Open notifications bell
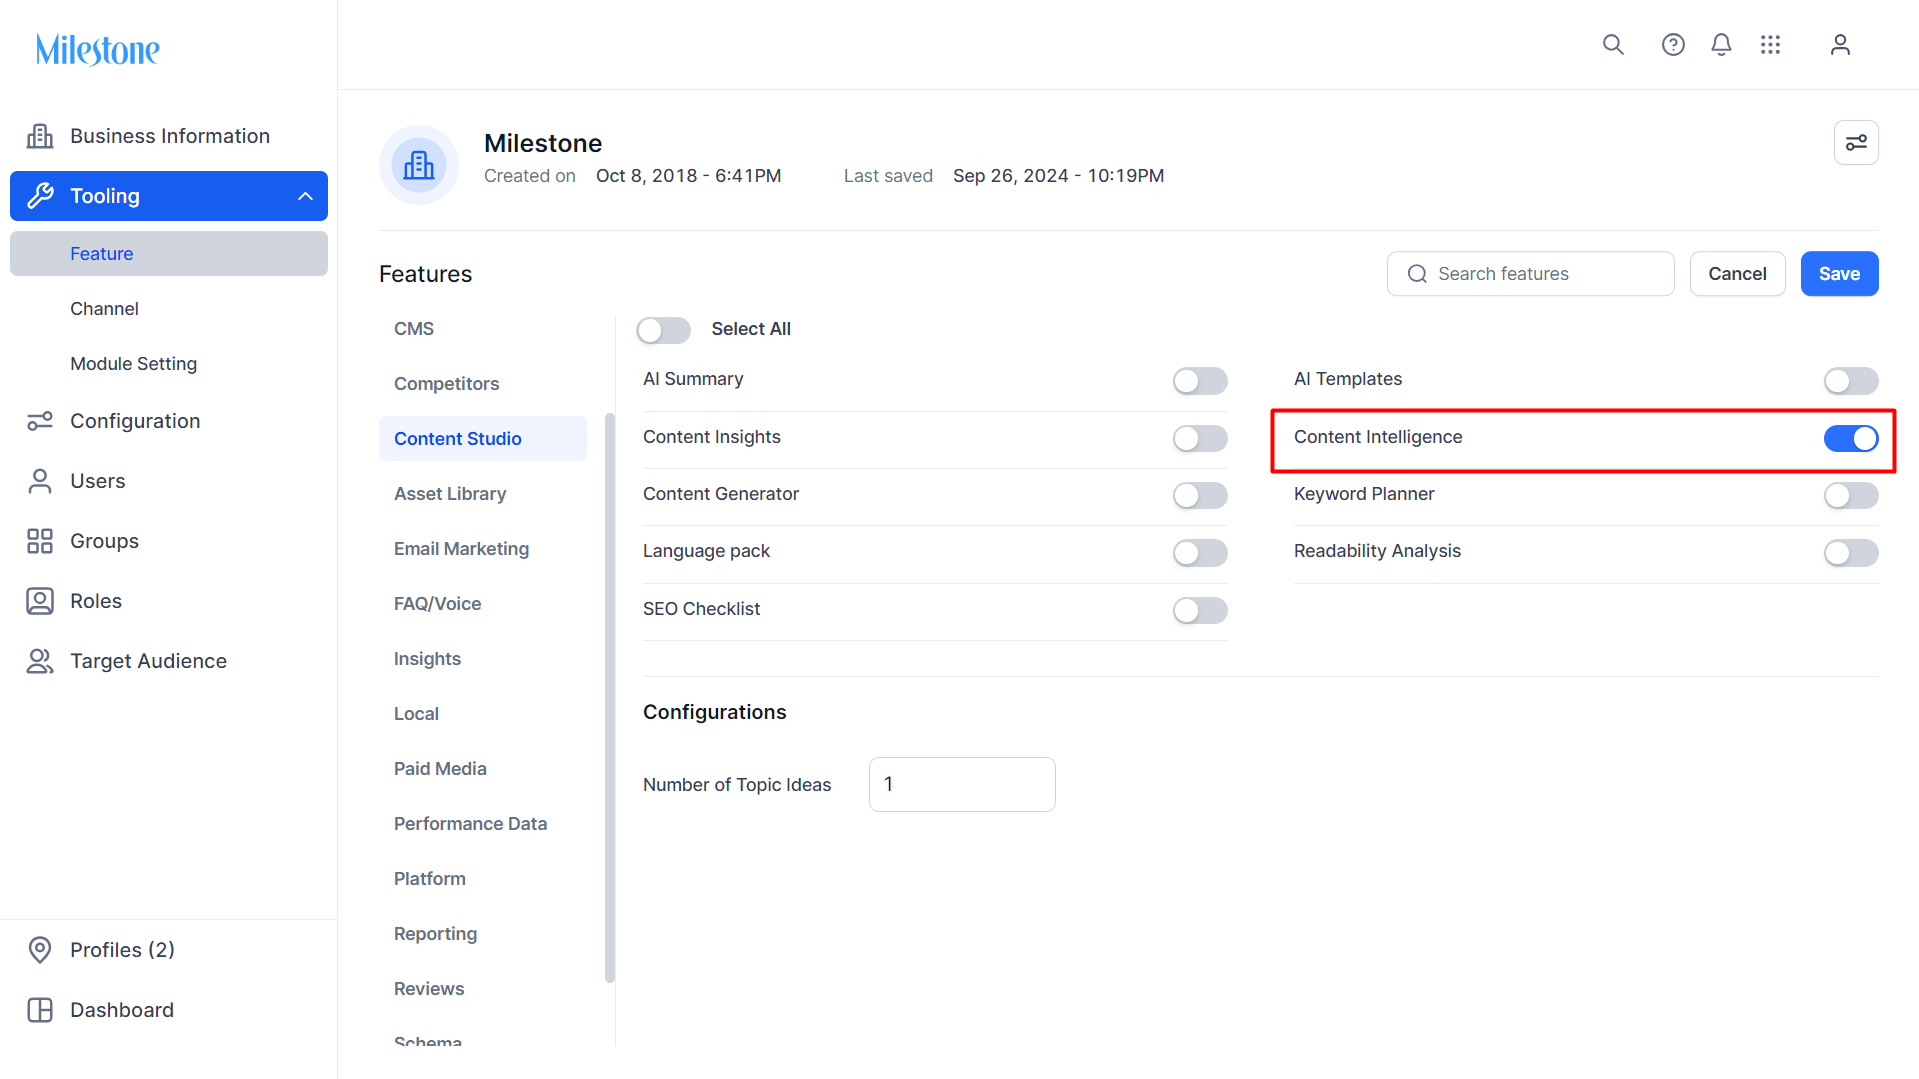The image size is (1919, 1079). (x=1721, y=45)
